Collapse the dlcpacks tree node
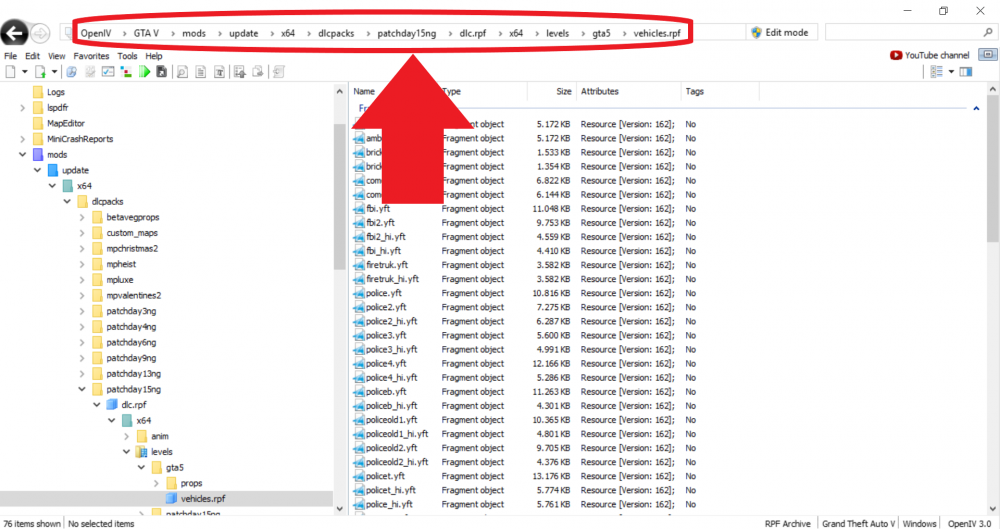Viewport: 1000px width, 529px height. (x=67, y=202)
